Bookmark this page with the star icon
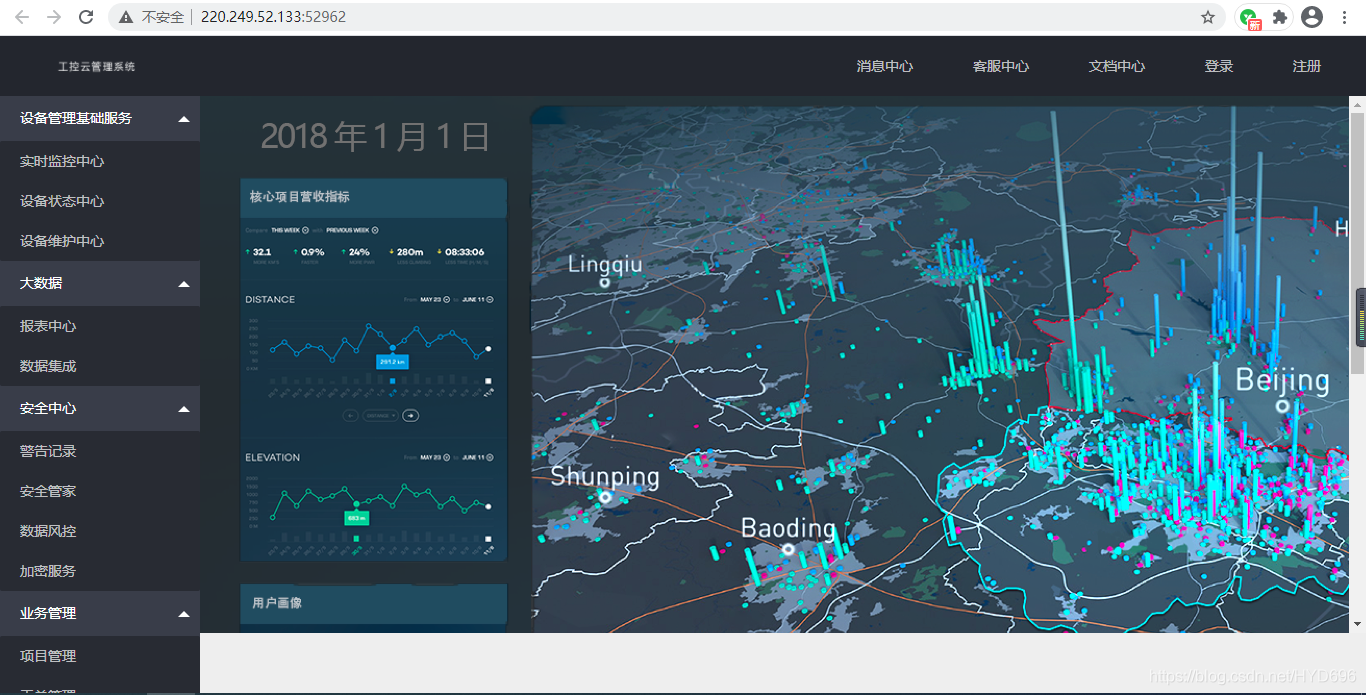The image size is (1366, 695). pos(1208,17)
